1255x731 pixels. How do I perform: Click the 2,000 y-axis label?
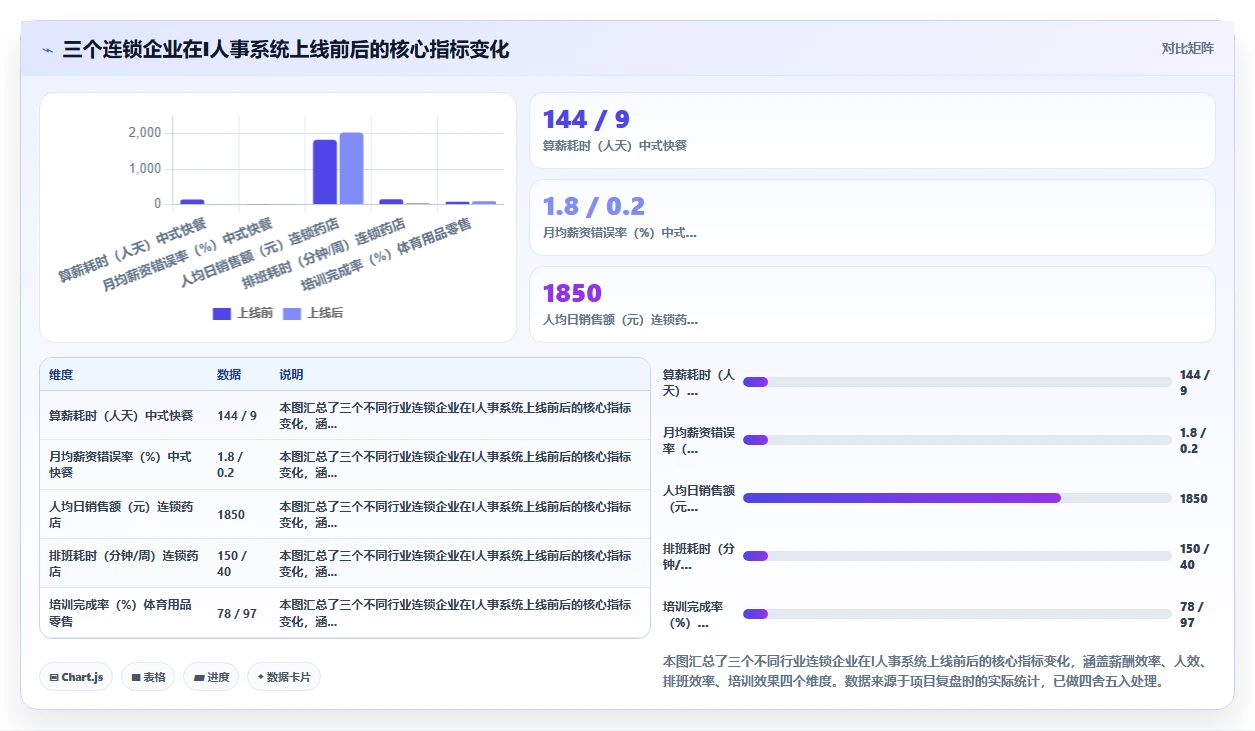pos(145,133)
